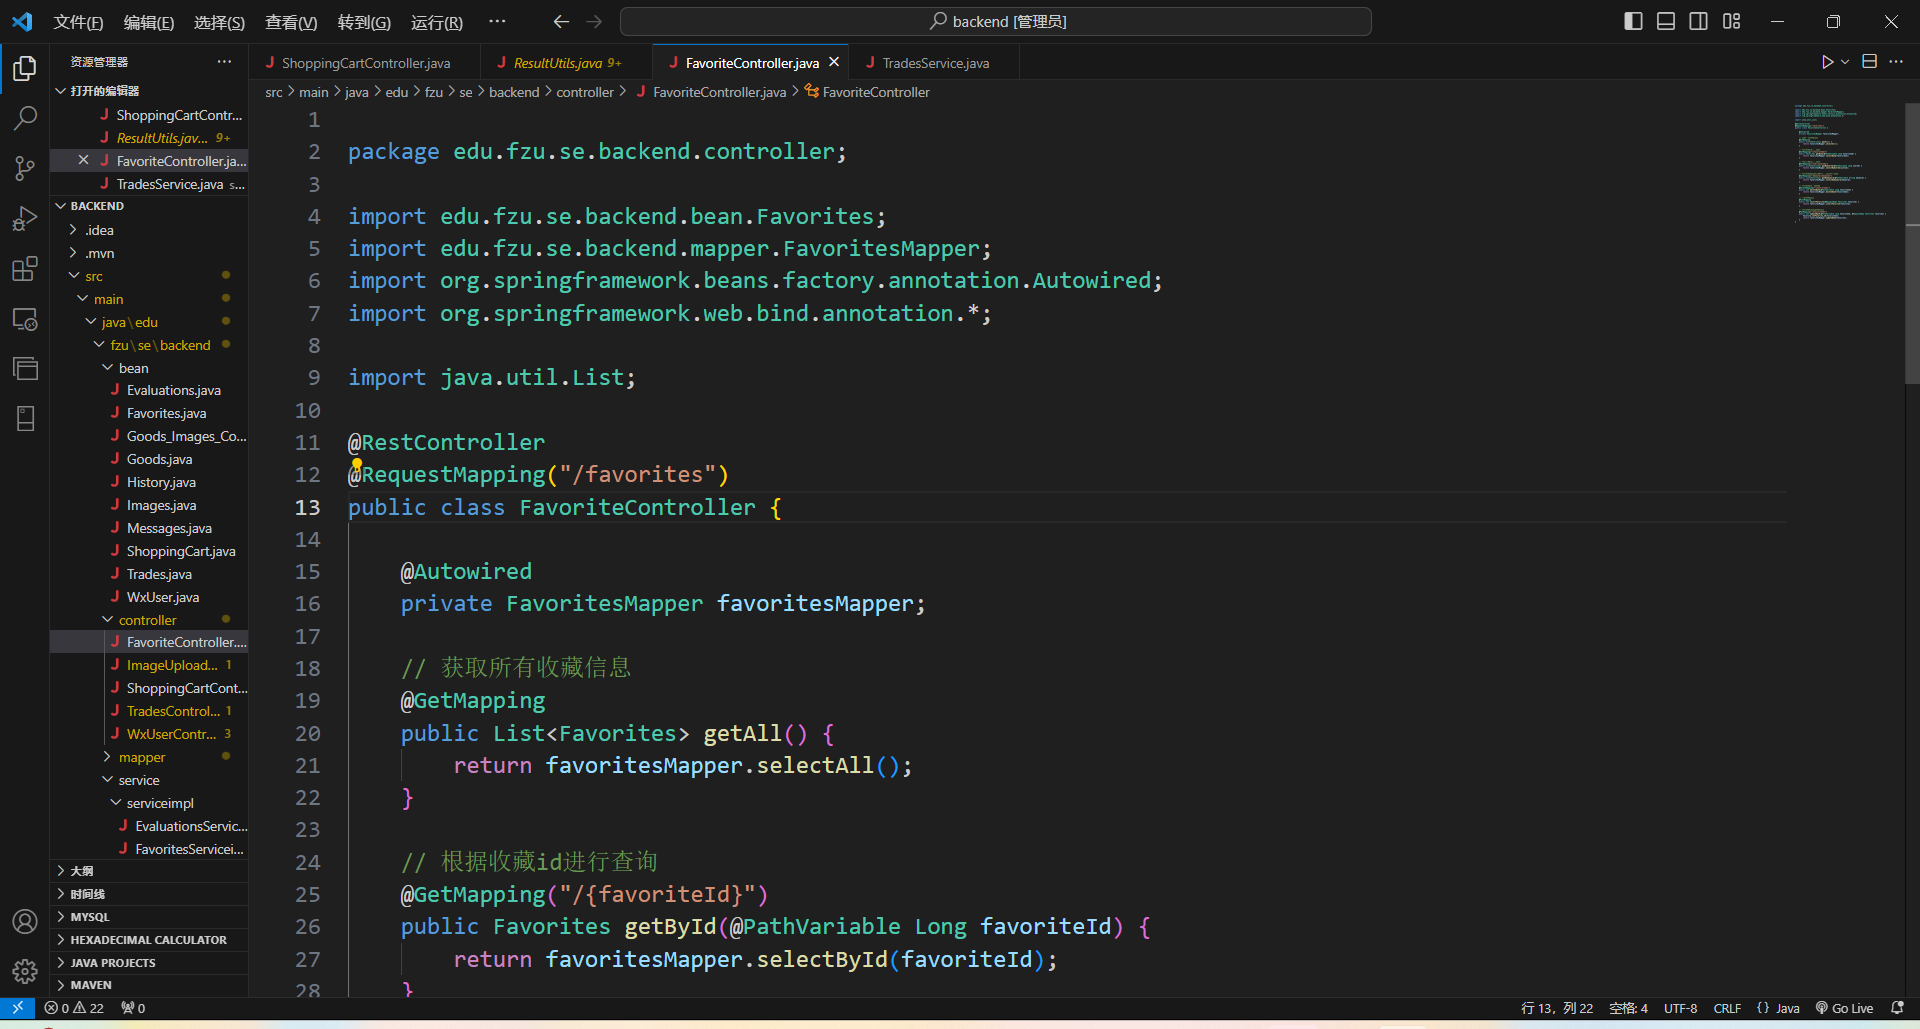Change the UTF-8 file encoding
1920x1029 pixels.
click(x=1680, y=1008)
